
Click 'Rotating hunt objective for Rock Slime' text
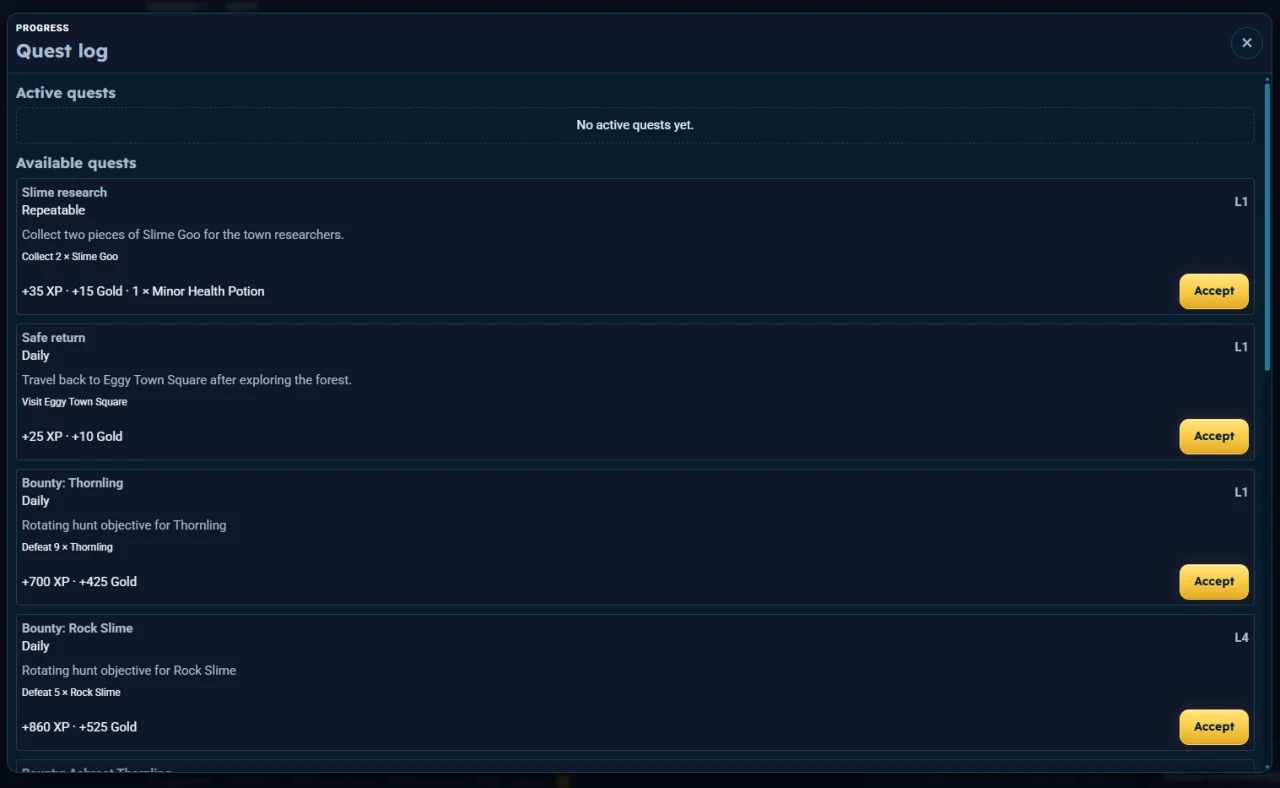[129, 670]
